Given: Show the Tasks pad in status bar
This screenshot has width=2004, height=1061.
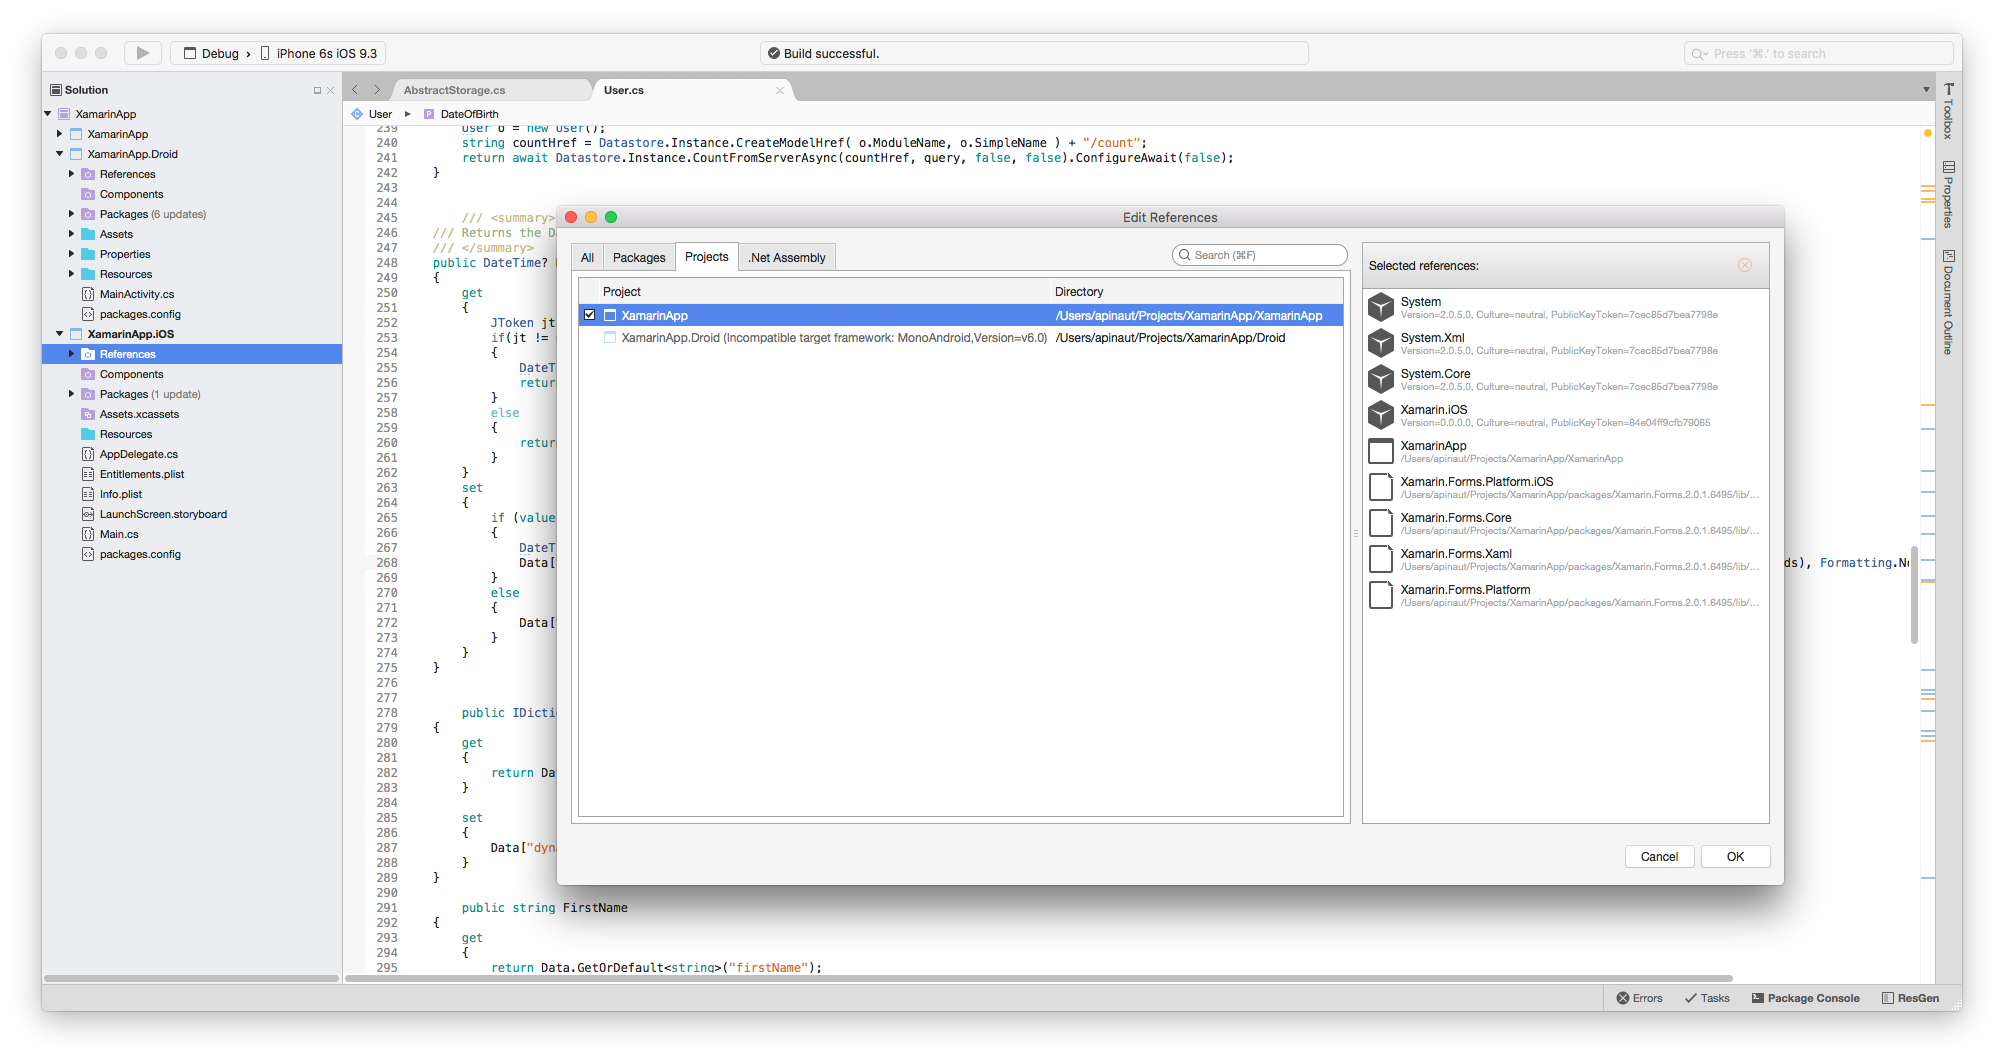Looking at the screenshot, I should (1707, 998).
